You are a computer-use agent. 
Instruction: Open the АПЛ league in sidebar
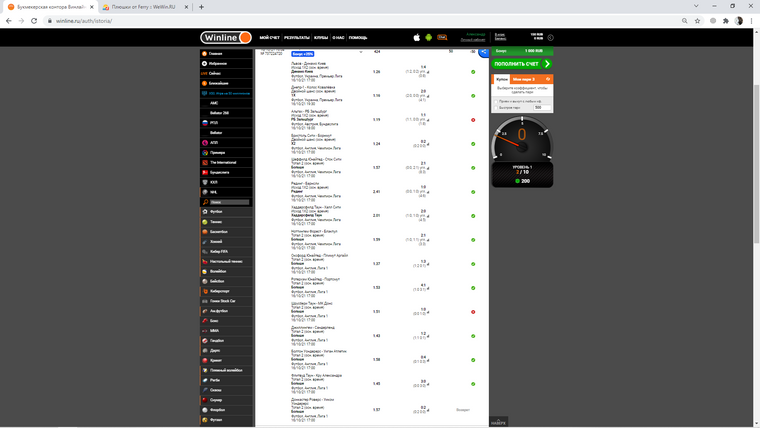pos(226,143)
